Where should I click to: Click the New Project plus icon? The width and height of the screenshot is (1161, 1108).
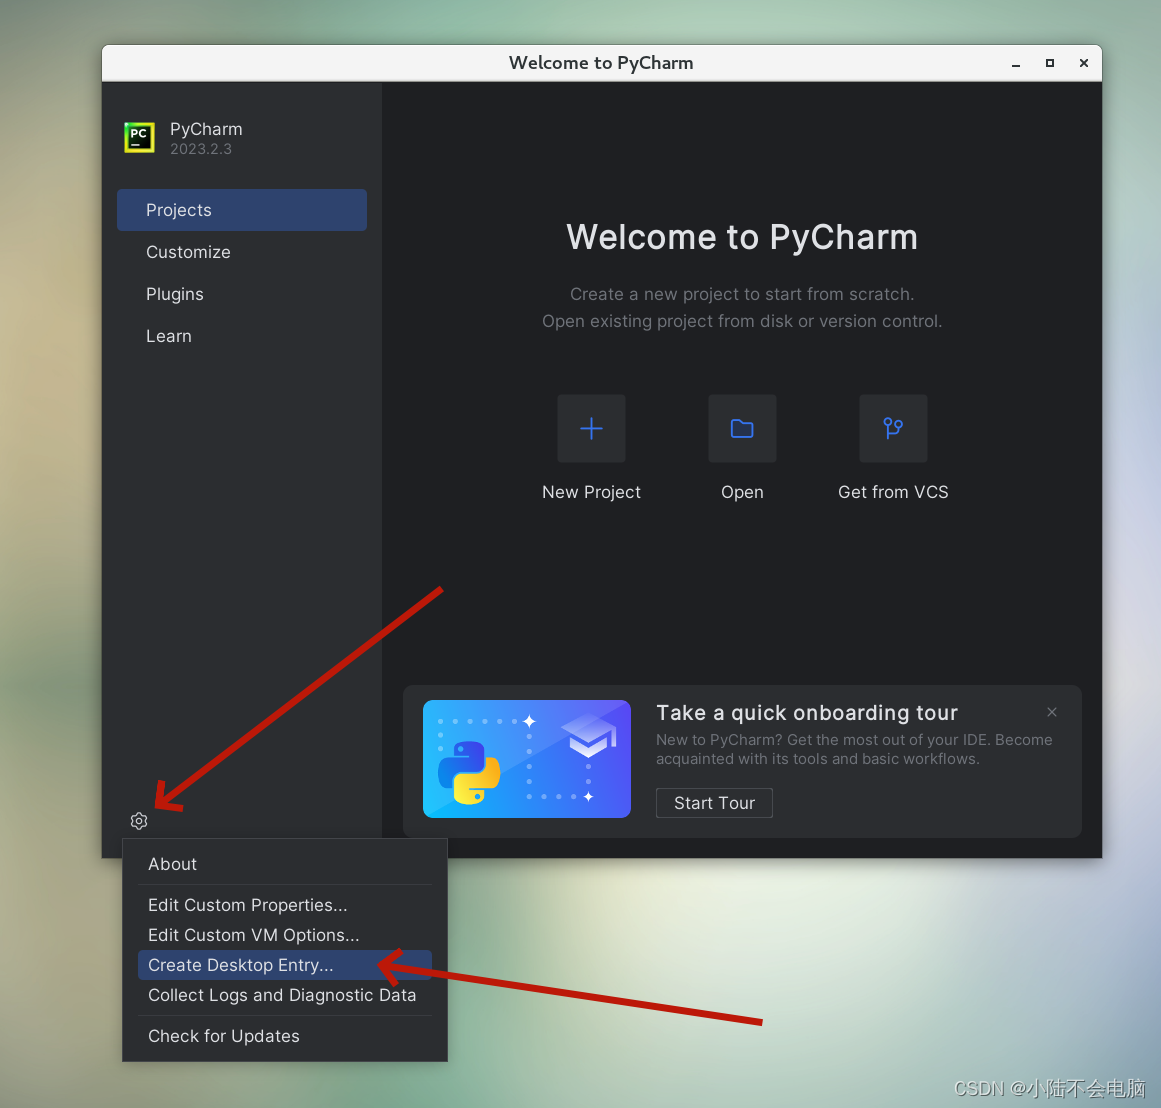(x=591, y=428)
